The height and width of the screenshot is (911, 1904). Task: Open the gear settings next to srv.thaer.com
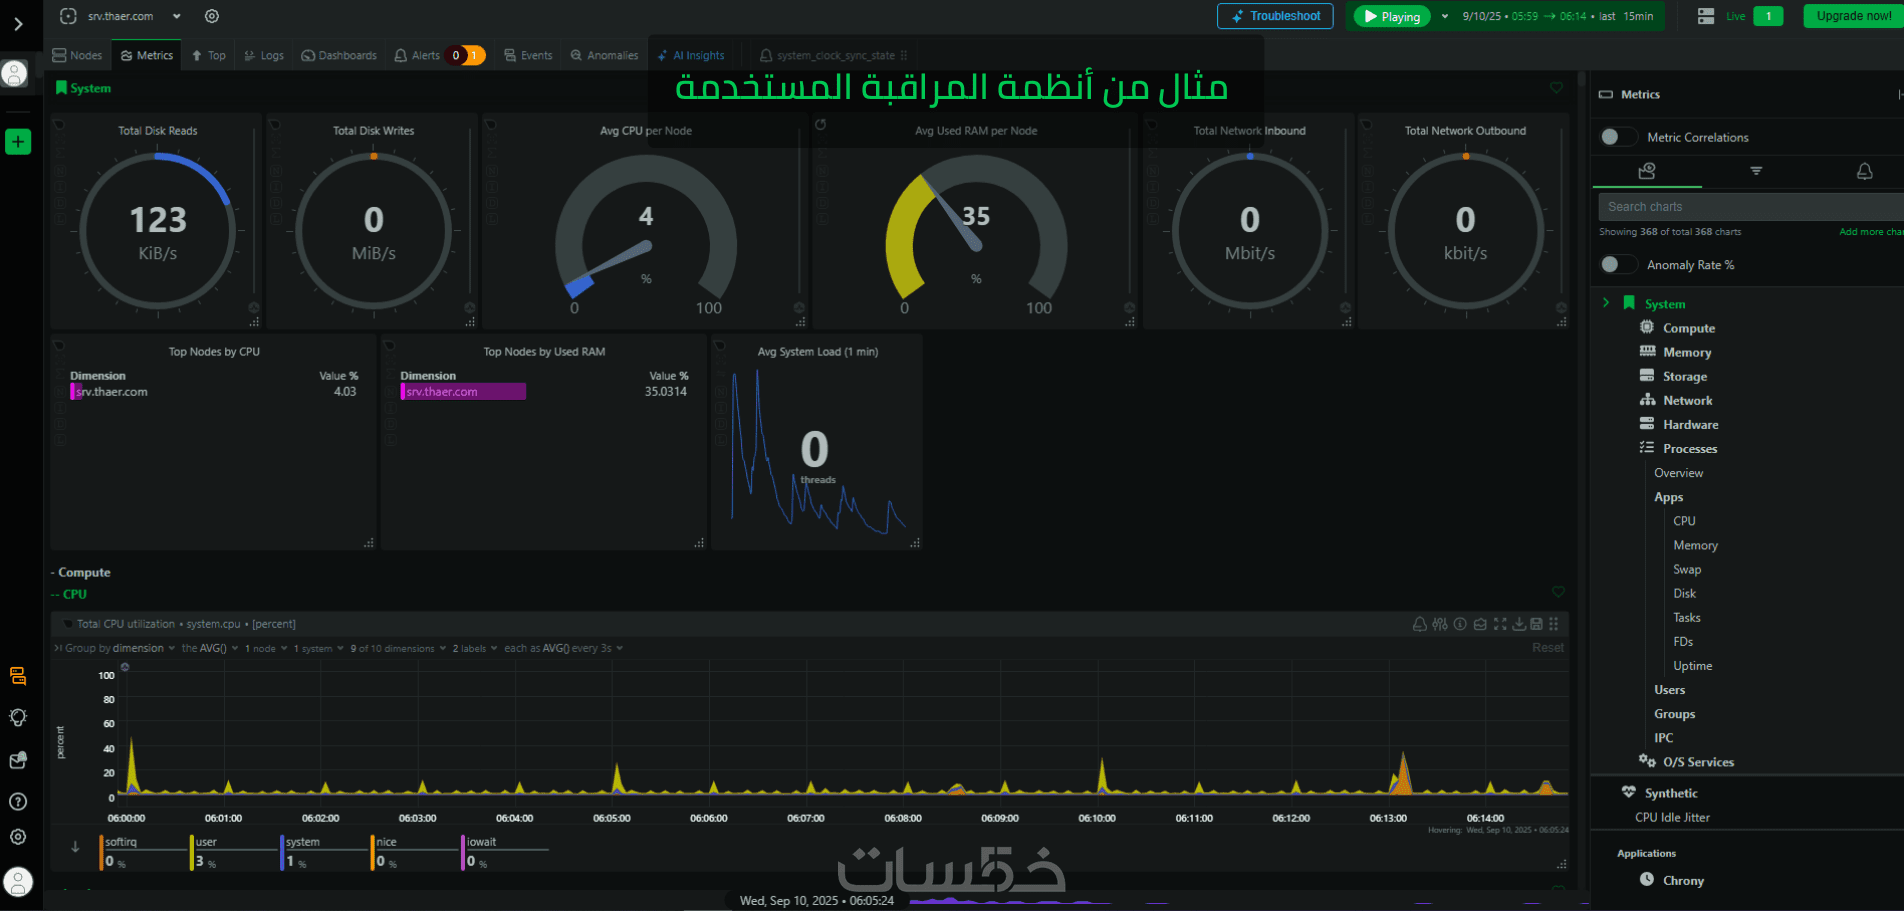point(212,16)
